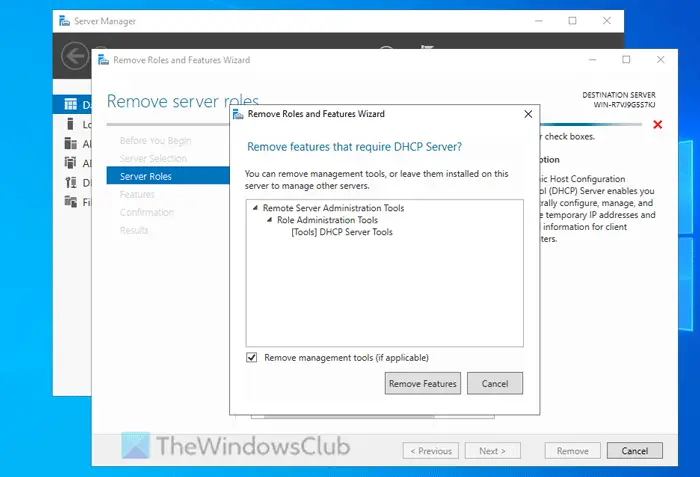700x477 pixels.
Task: Select the DHCP role icon in Server Manager sidebar
Action: coord(71,182)
